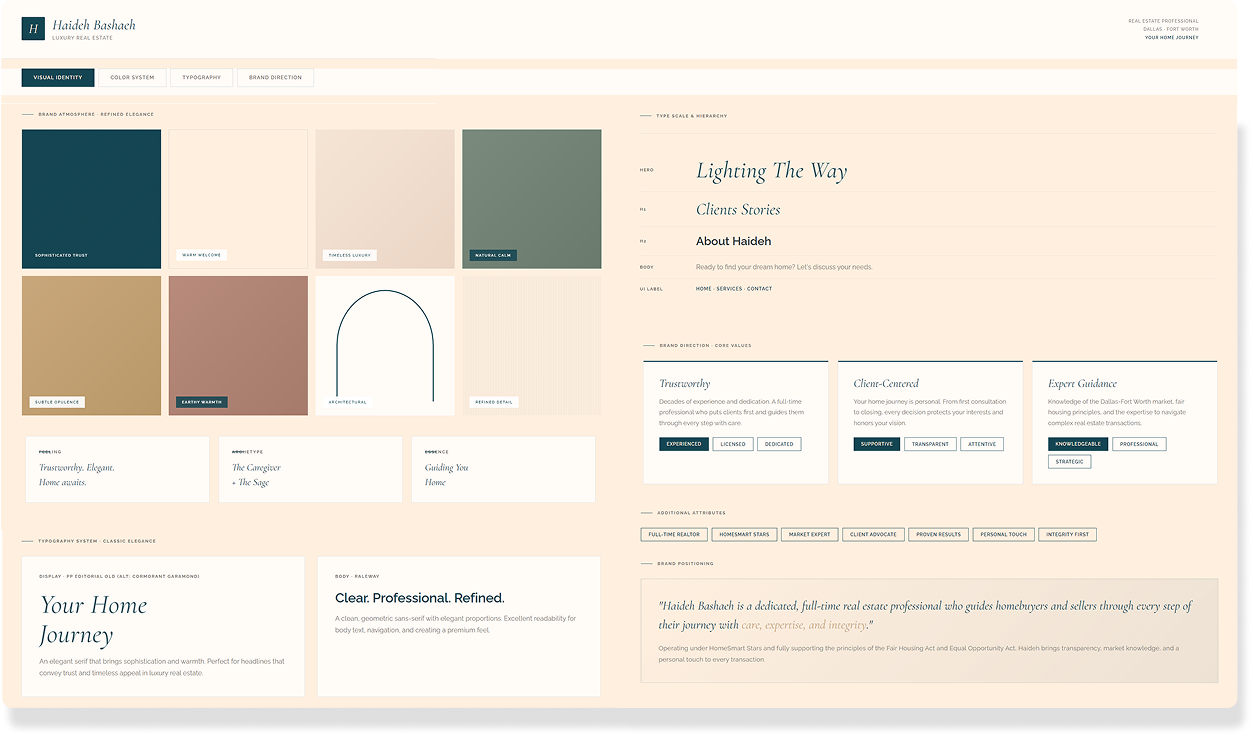Click the Market Expert attribute tag
The image size is (1253, 737).
click(x=809, y=534)
